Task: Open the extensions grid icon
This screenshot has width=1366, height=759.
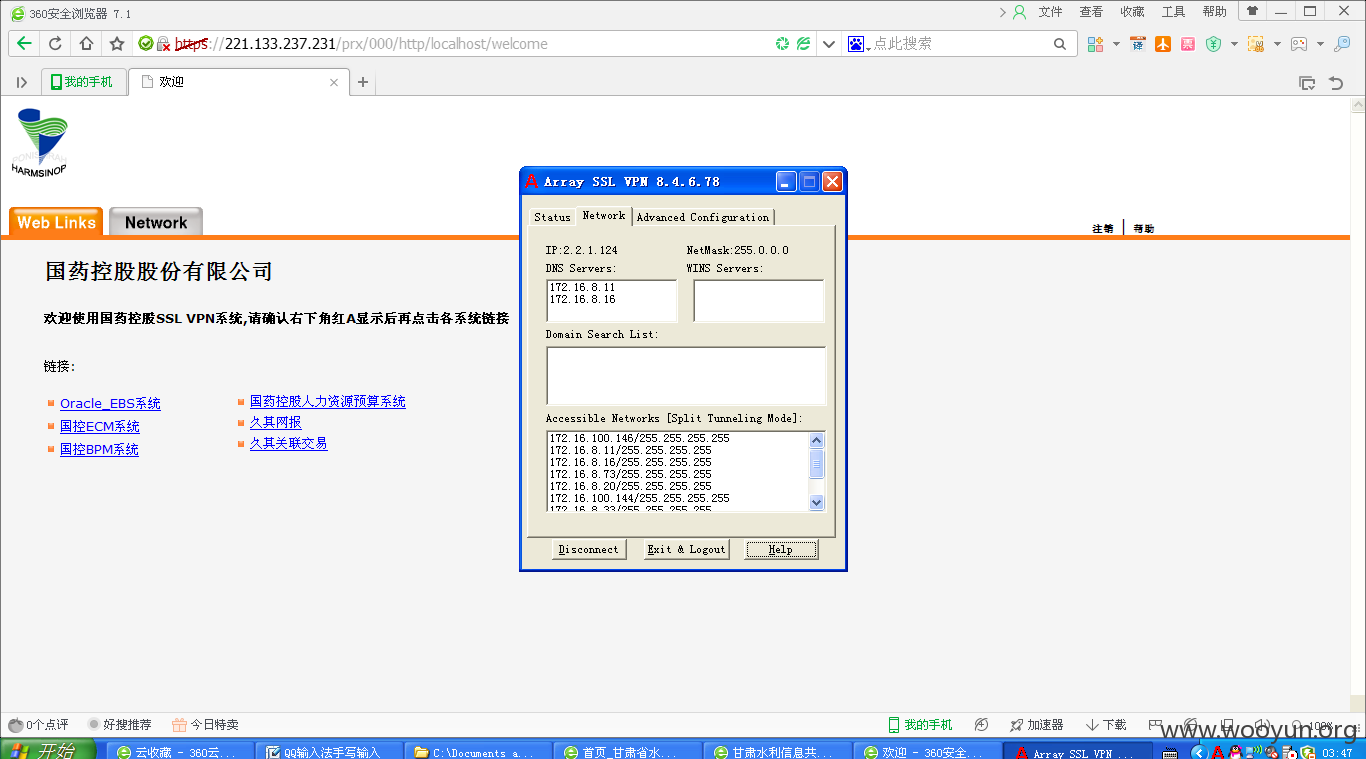Action: point(1096,44)
